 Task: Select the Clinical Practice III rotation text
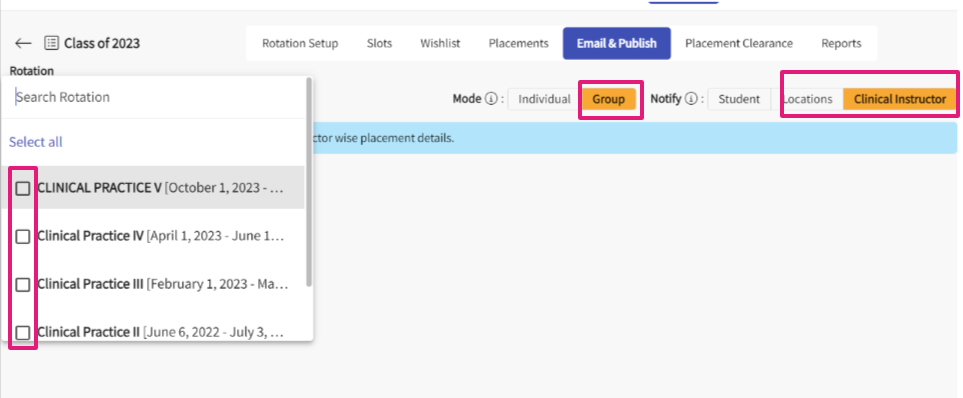[x=163, y=284]
